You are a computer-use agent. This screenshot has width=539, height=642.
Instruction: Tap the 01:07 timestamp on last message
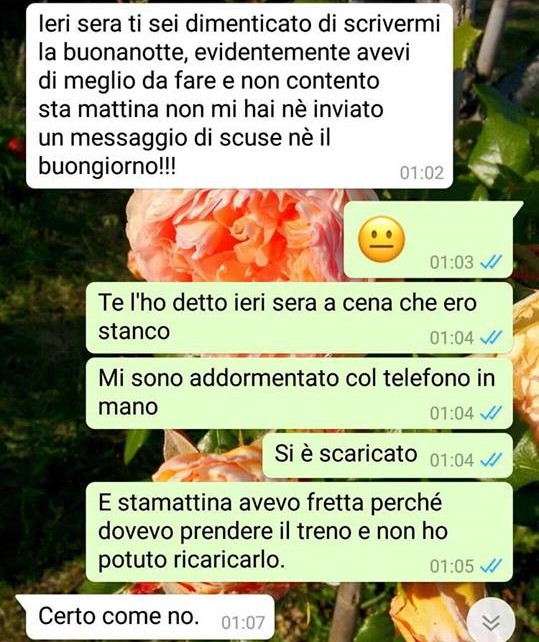click(x=243, y=623)
